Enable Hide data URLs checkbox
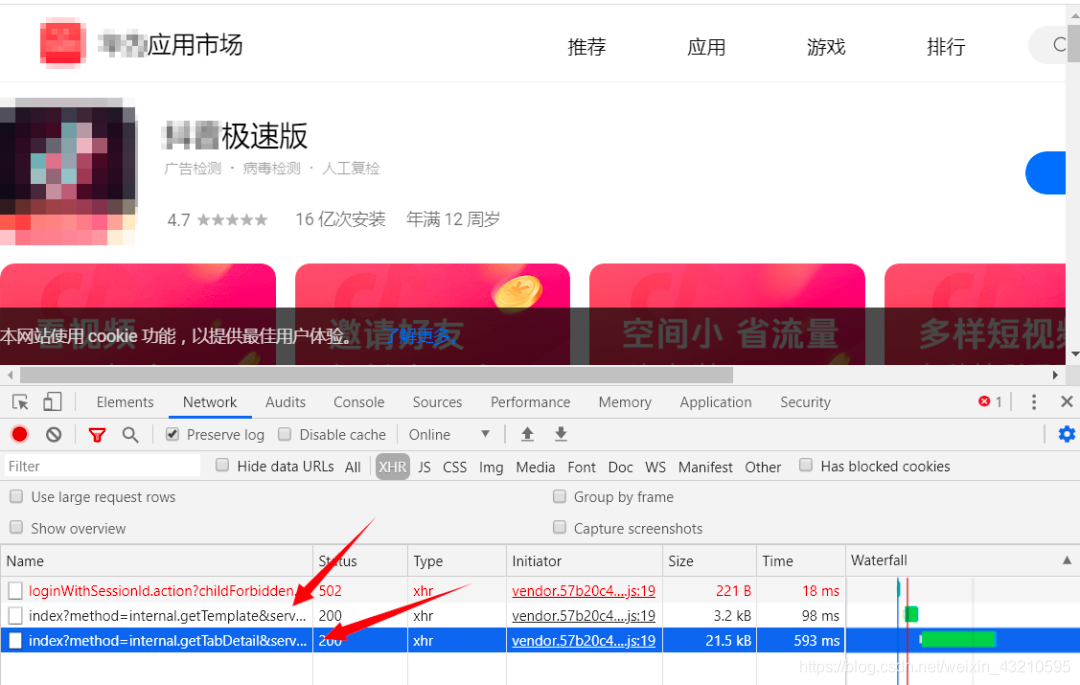1080x685 pixels. tap(222, 465)
